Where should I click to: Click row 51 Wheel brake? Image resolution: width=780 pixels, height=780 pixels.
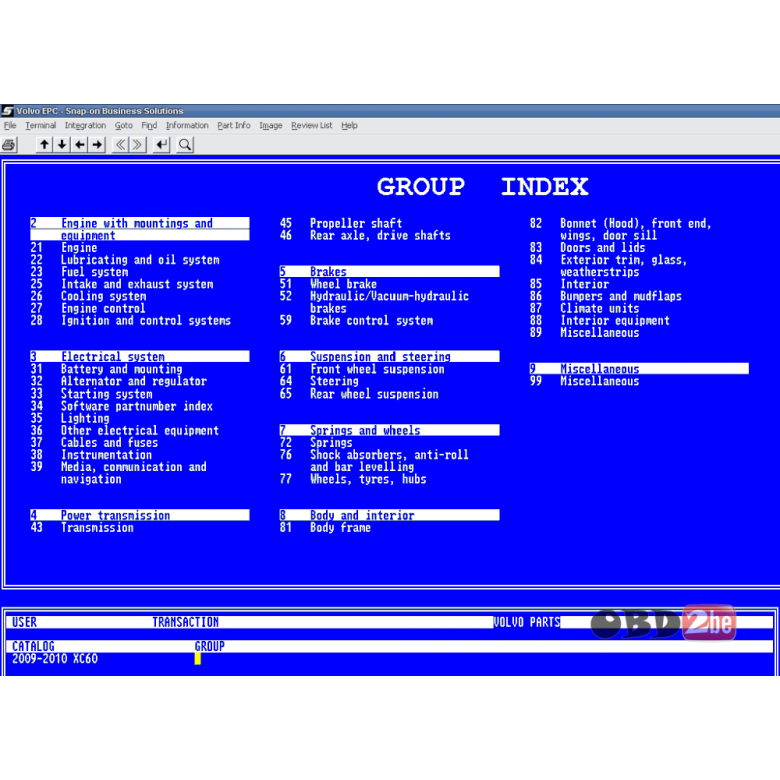point(328,284)
